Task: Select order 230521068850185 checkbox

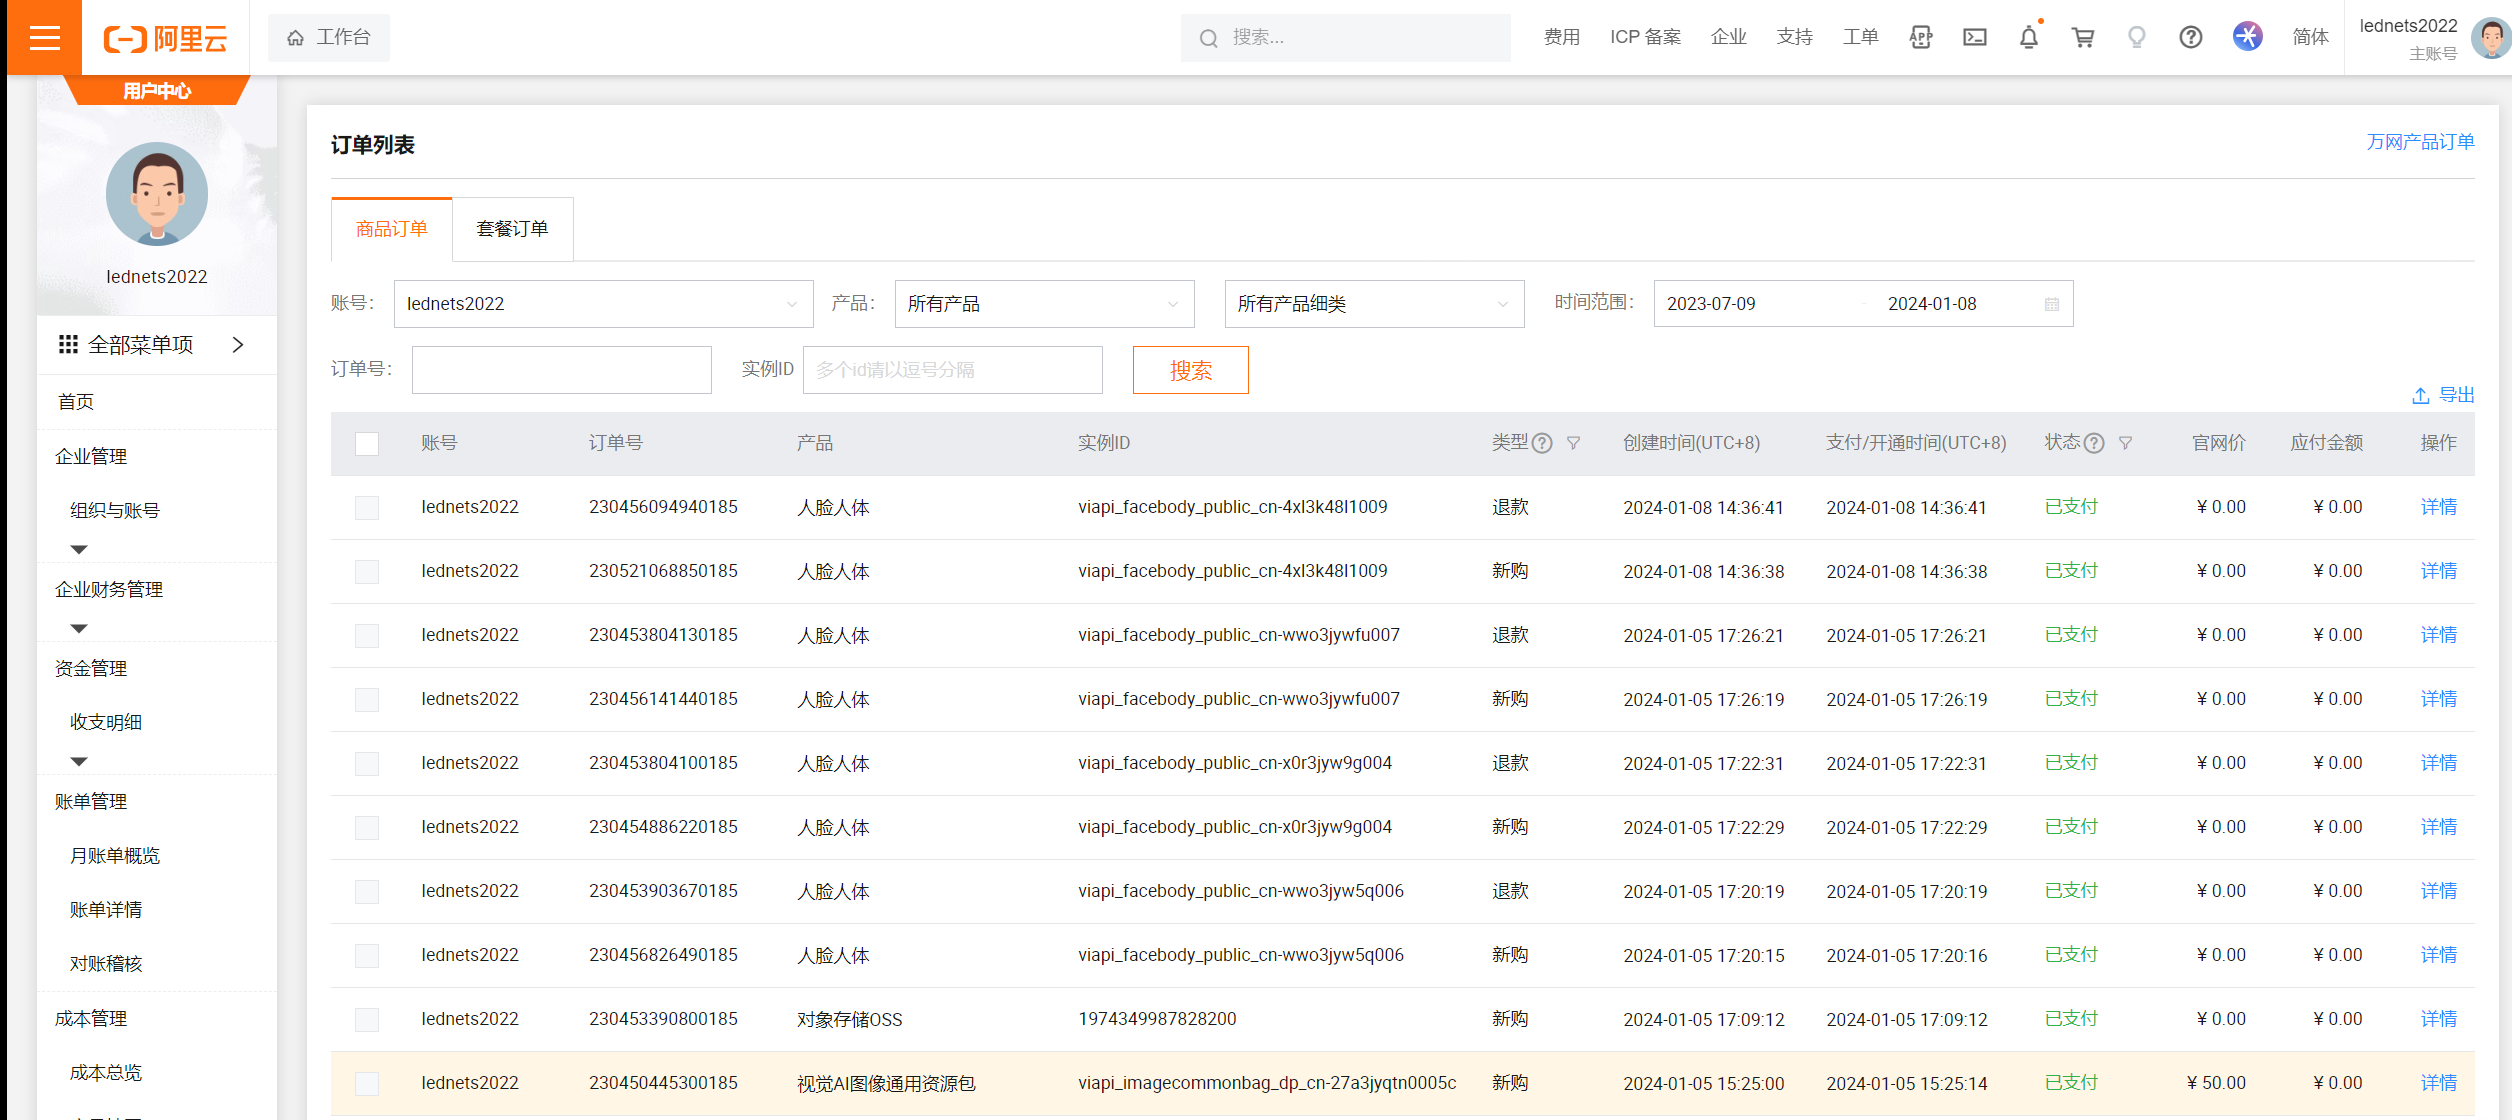Action: (367, 572)
